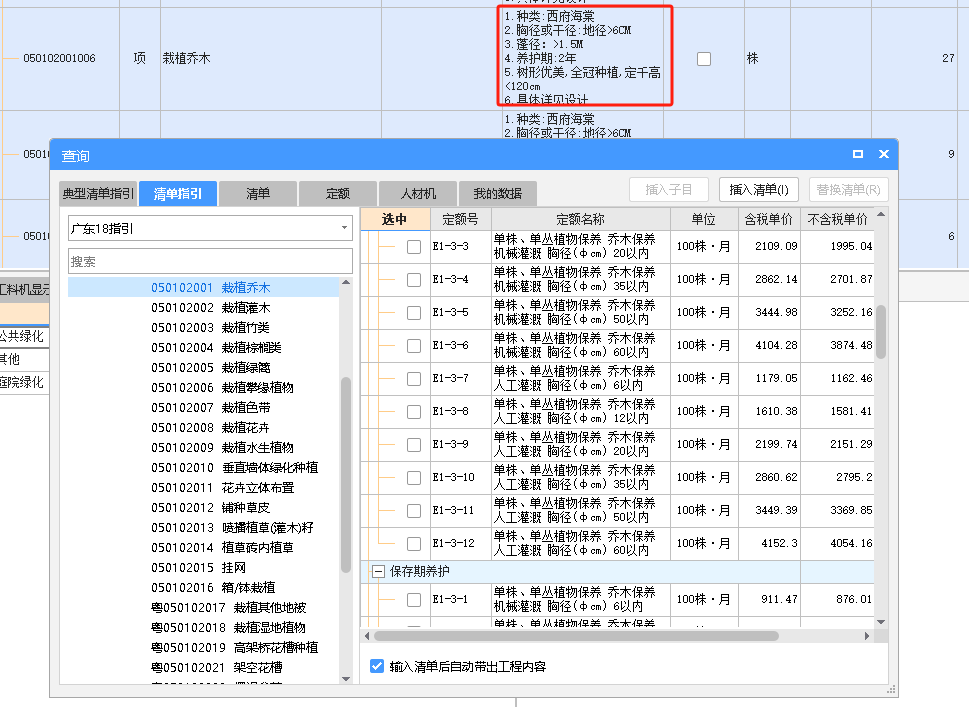Click the left list scroll-down arrow
The height and width of the screenshot is (707, 969).
(x=346, y=679)
